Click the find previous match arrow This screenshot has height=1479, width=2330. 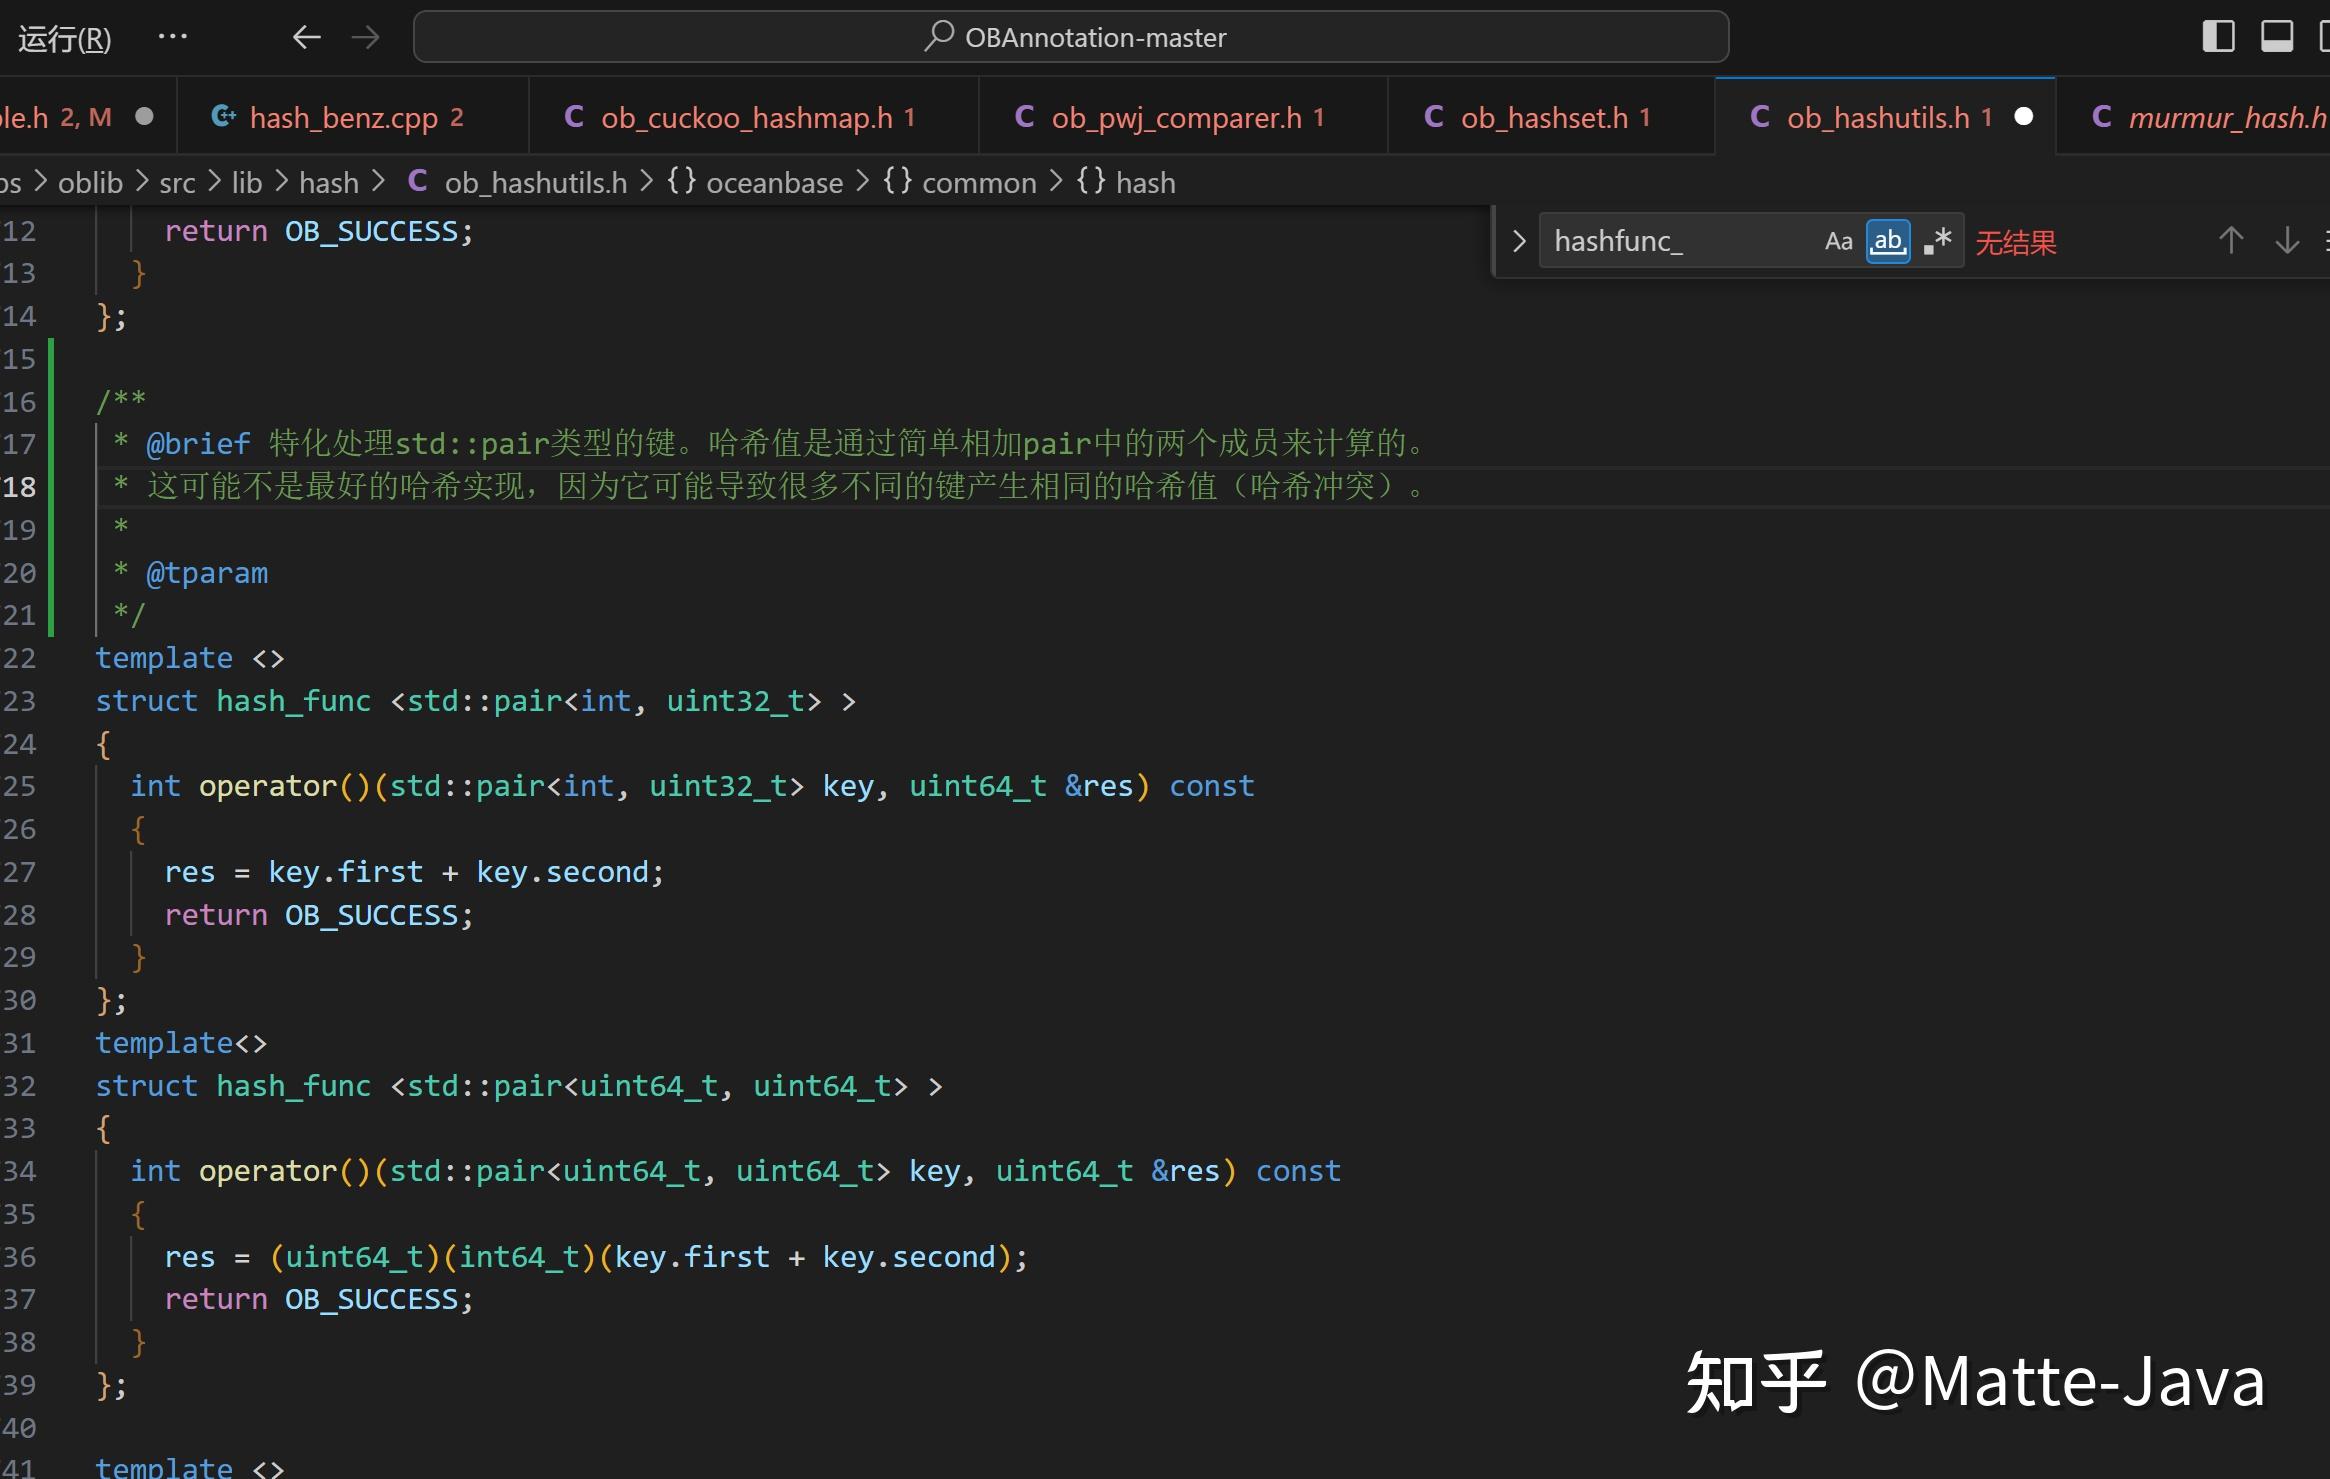2229,241
